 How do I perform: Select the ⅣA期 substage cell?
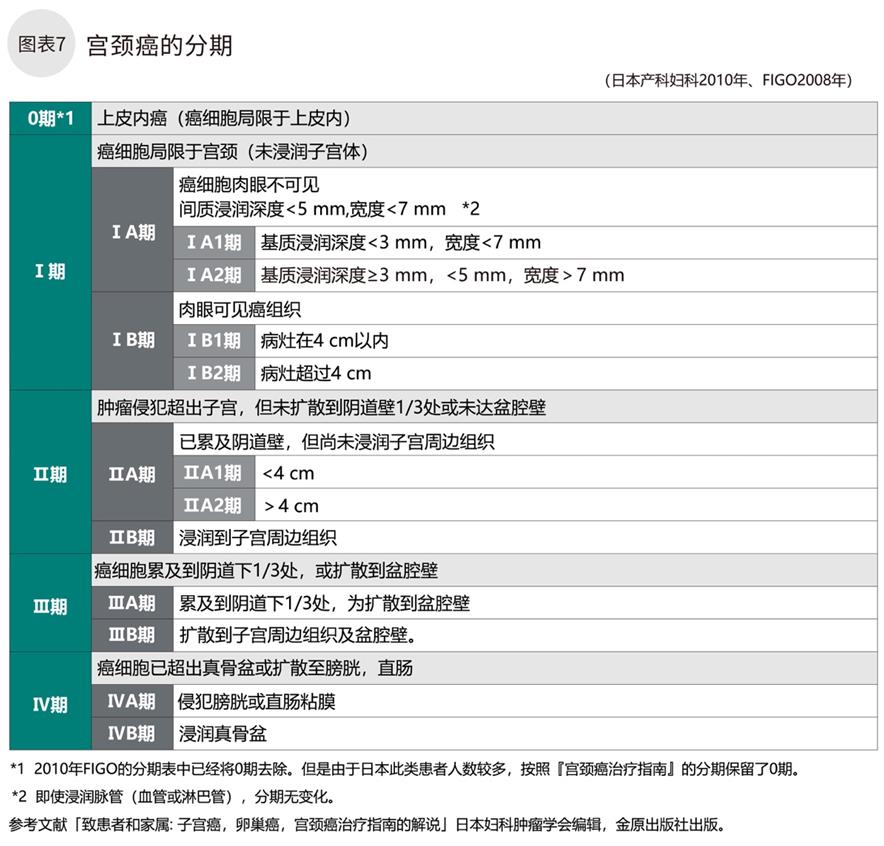(x=132, y=702)
